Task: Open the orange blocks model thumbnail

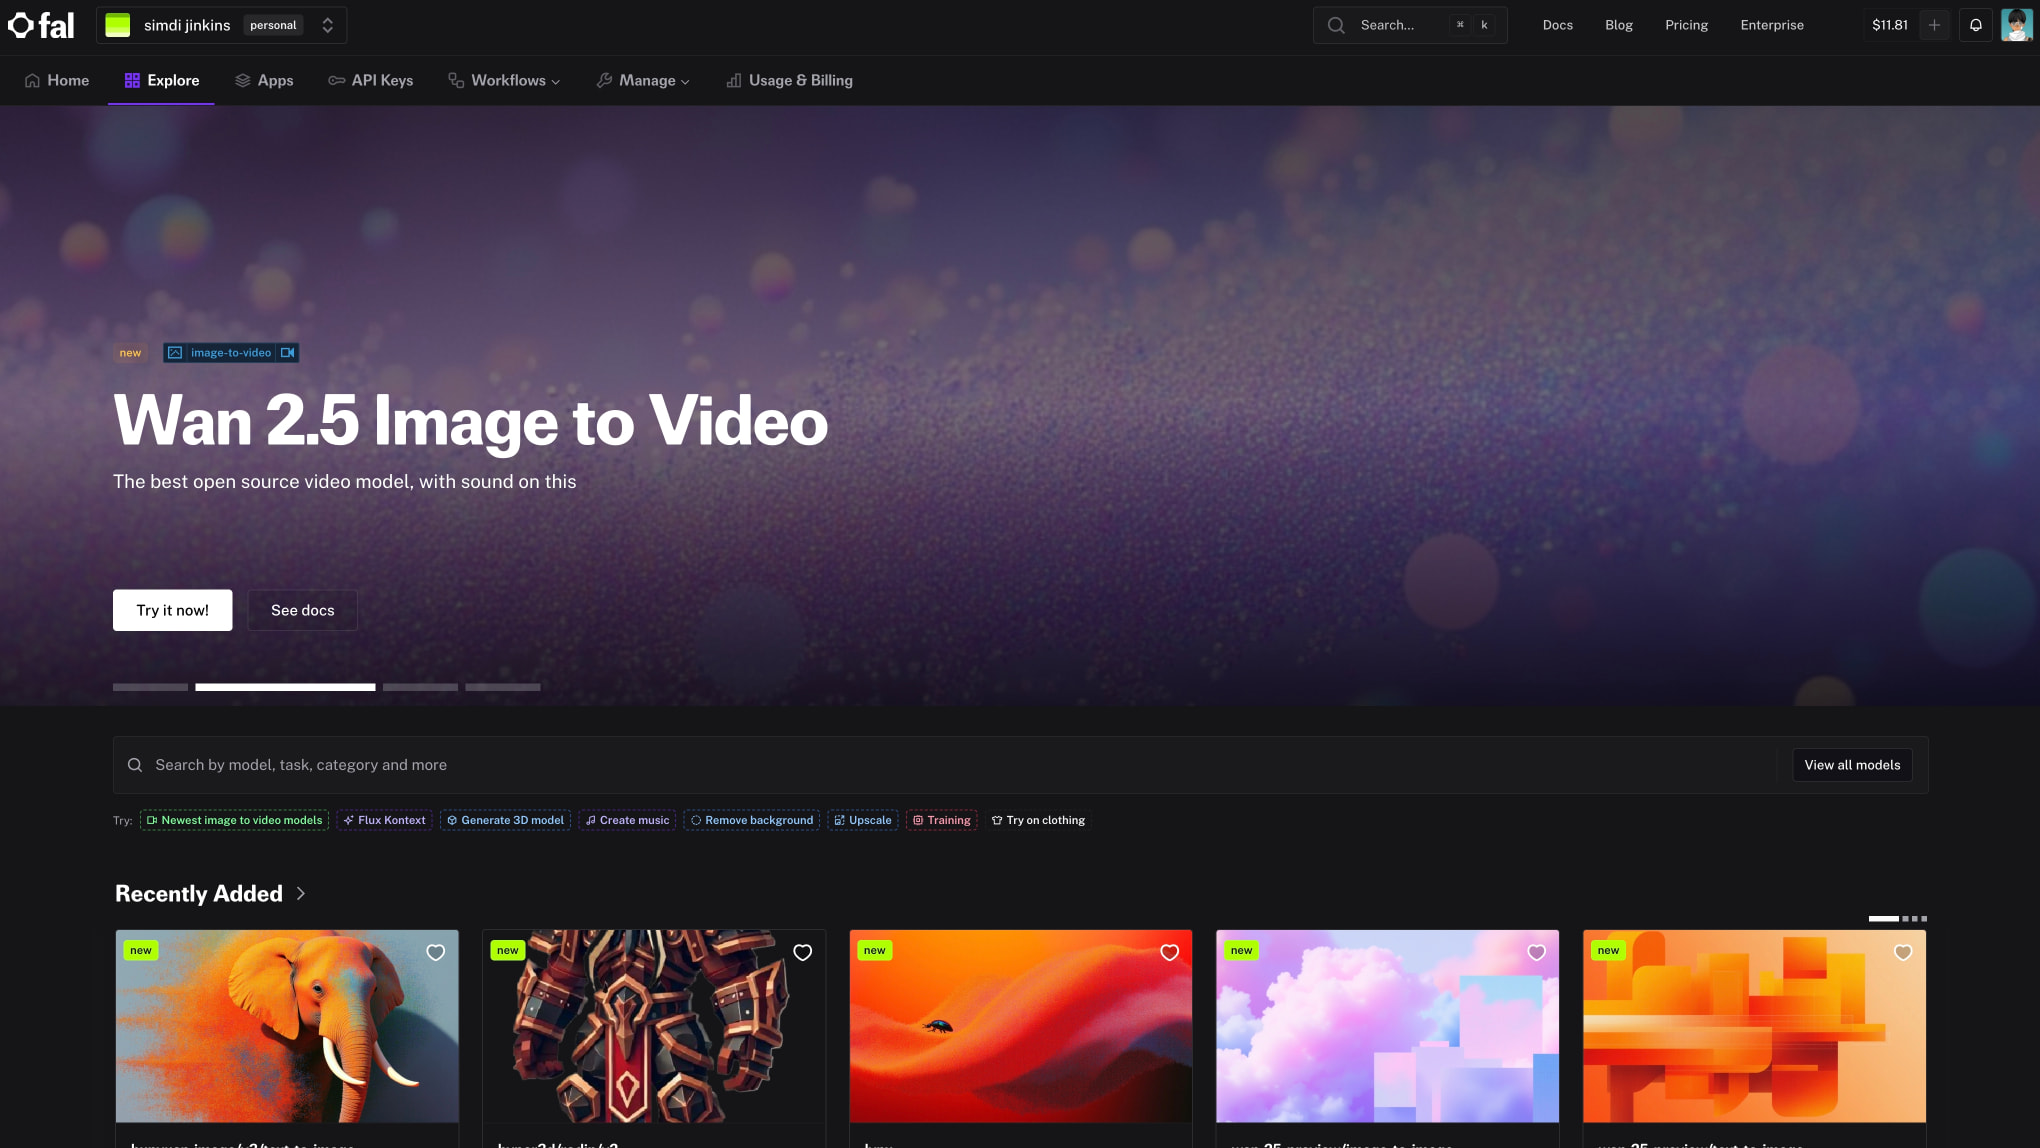Action: [x=1754, y=1026]
